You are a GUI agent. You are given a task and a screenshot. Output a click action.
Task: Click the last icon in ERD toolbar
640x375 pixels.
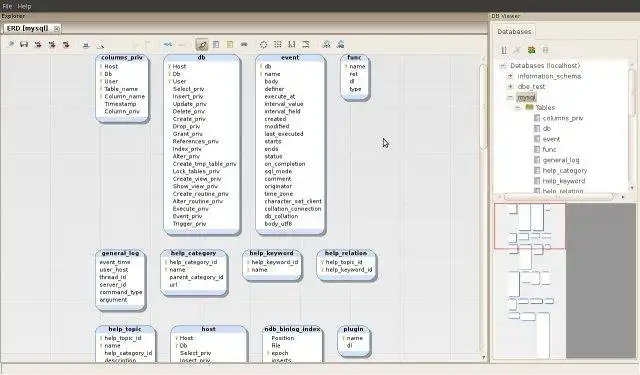(340, 44)
